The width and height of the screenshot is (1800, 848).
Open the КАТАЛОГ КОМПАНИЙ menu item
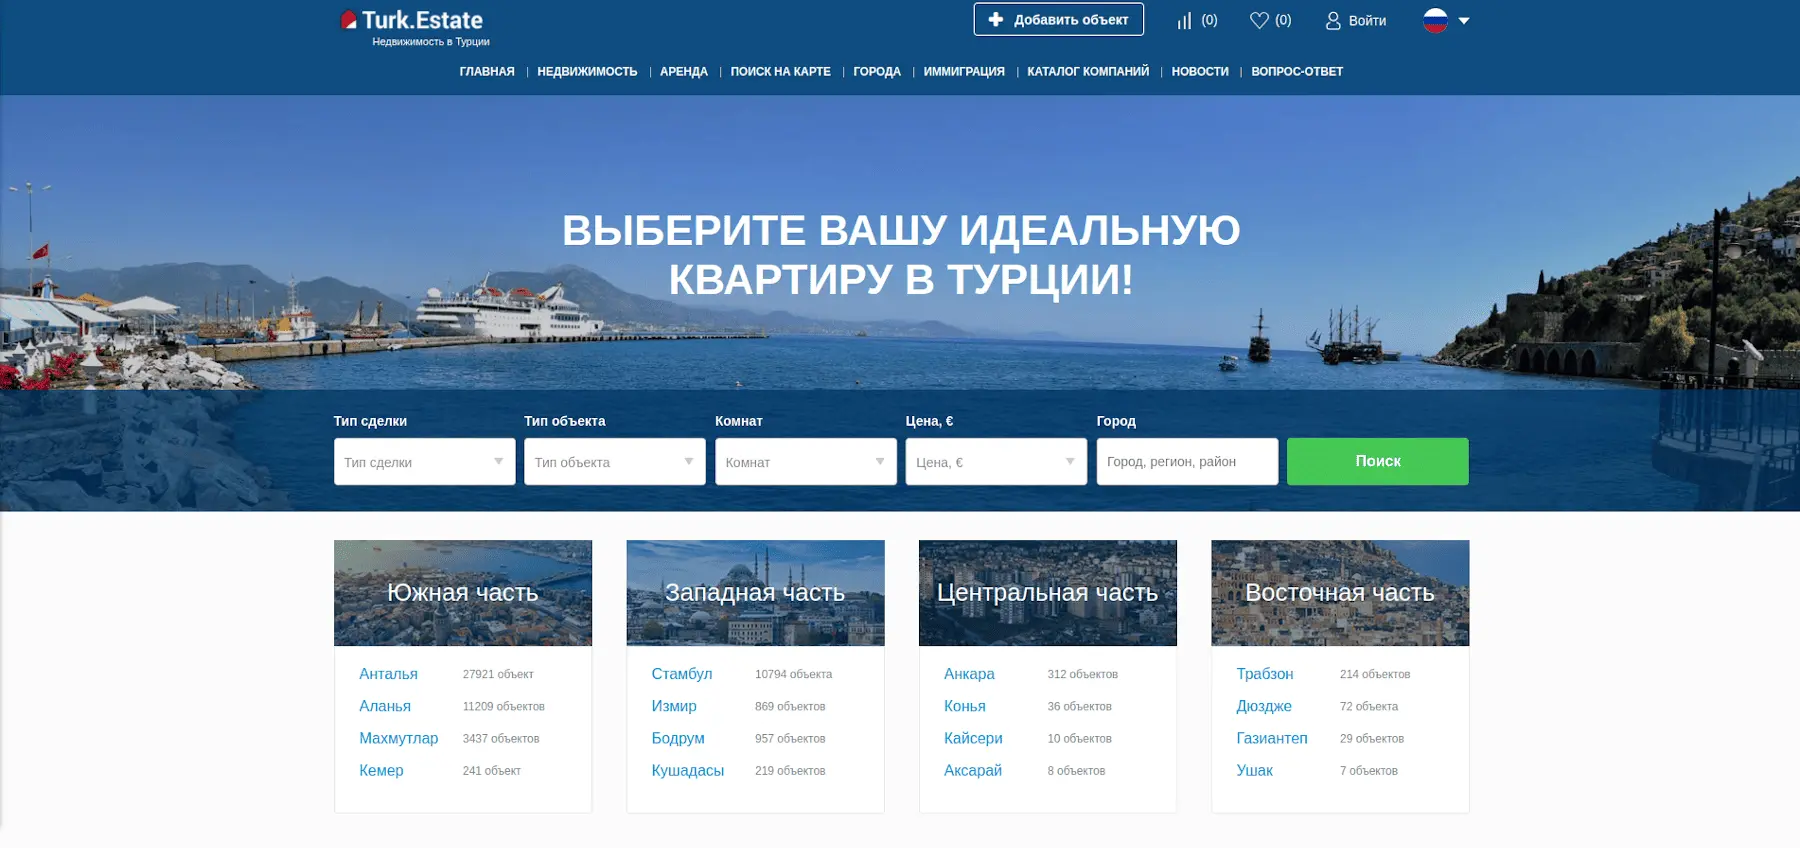pos(1088,72)
